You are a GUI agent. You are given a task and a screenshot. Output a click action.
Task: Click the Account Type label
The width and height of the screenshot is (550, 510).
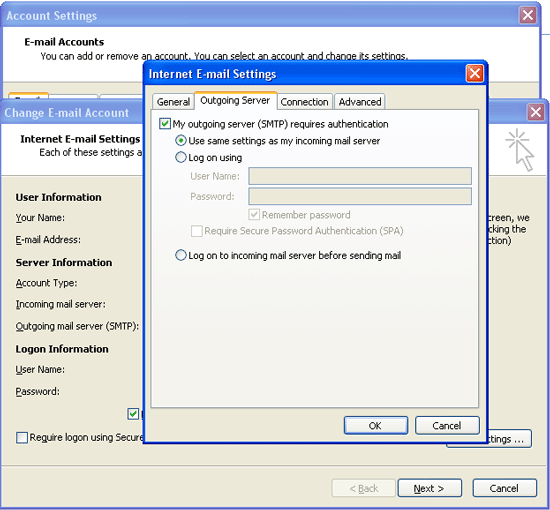pos(46,283)
